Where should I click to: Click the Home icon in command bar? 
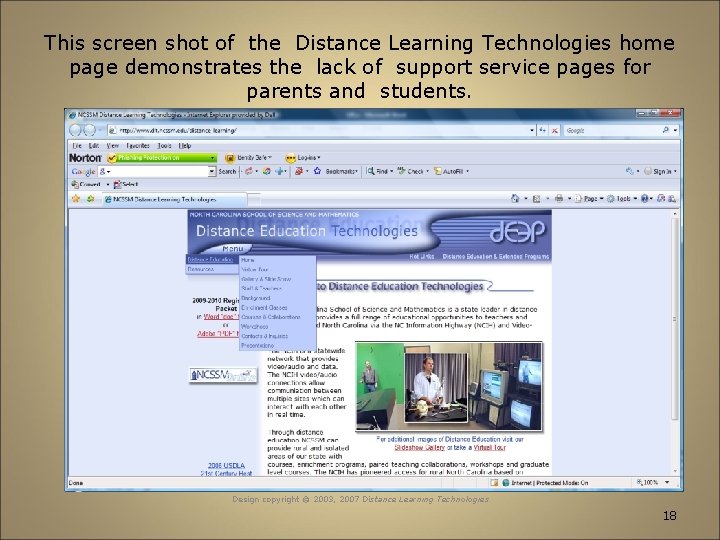(515, 199)
